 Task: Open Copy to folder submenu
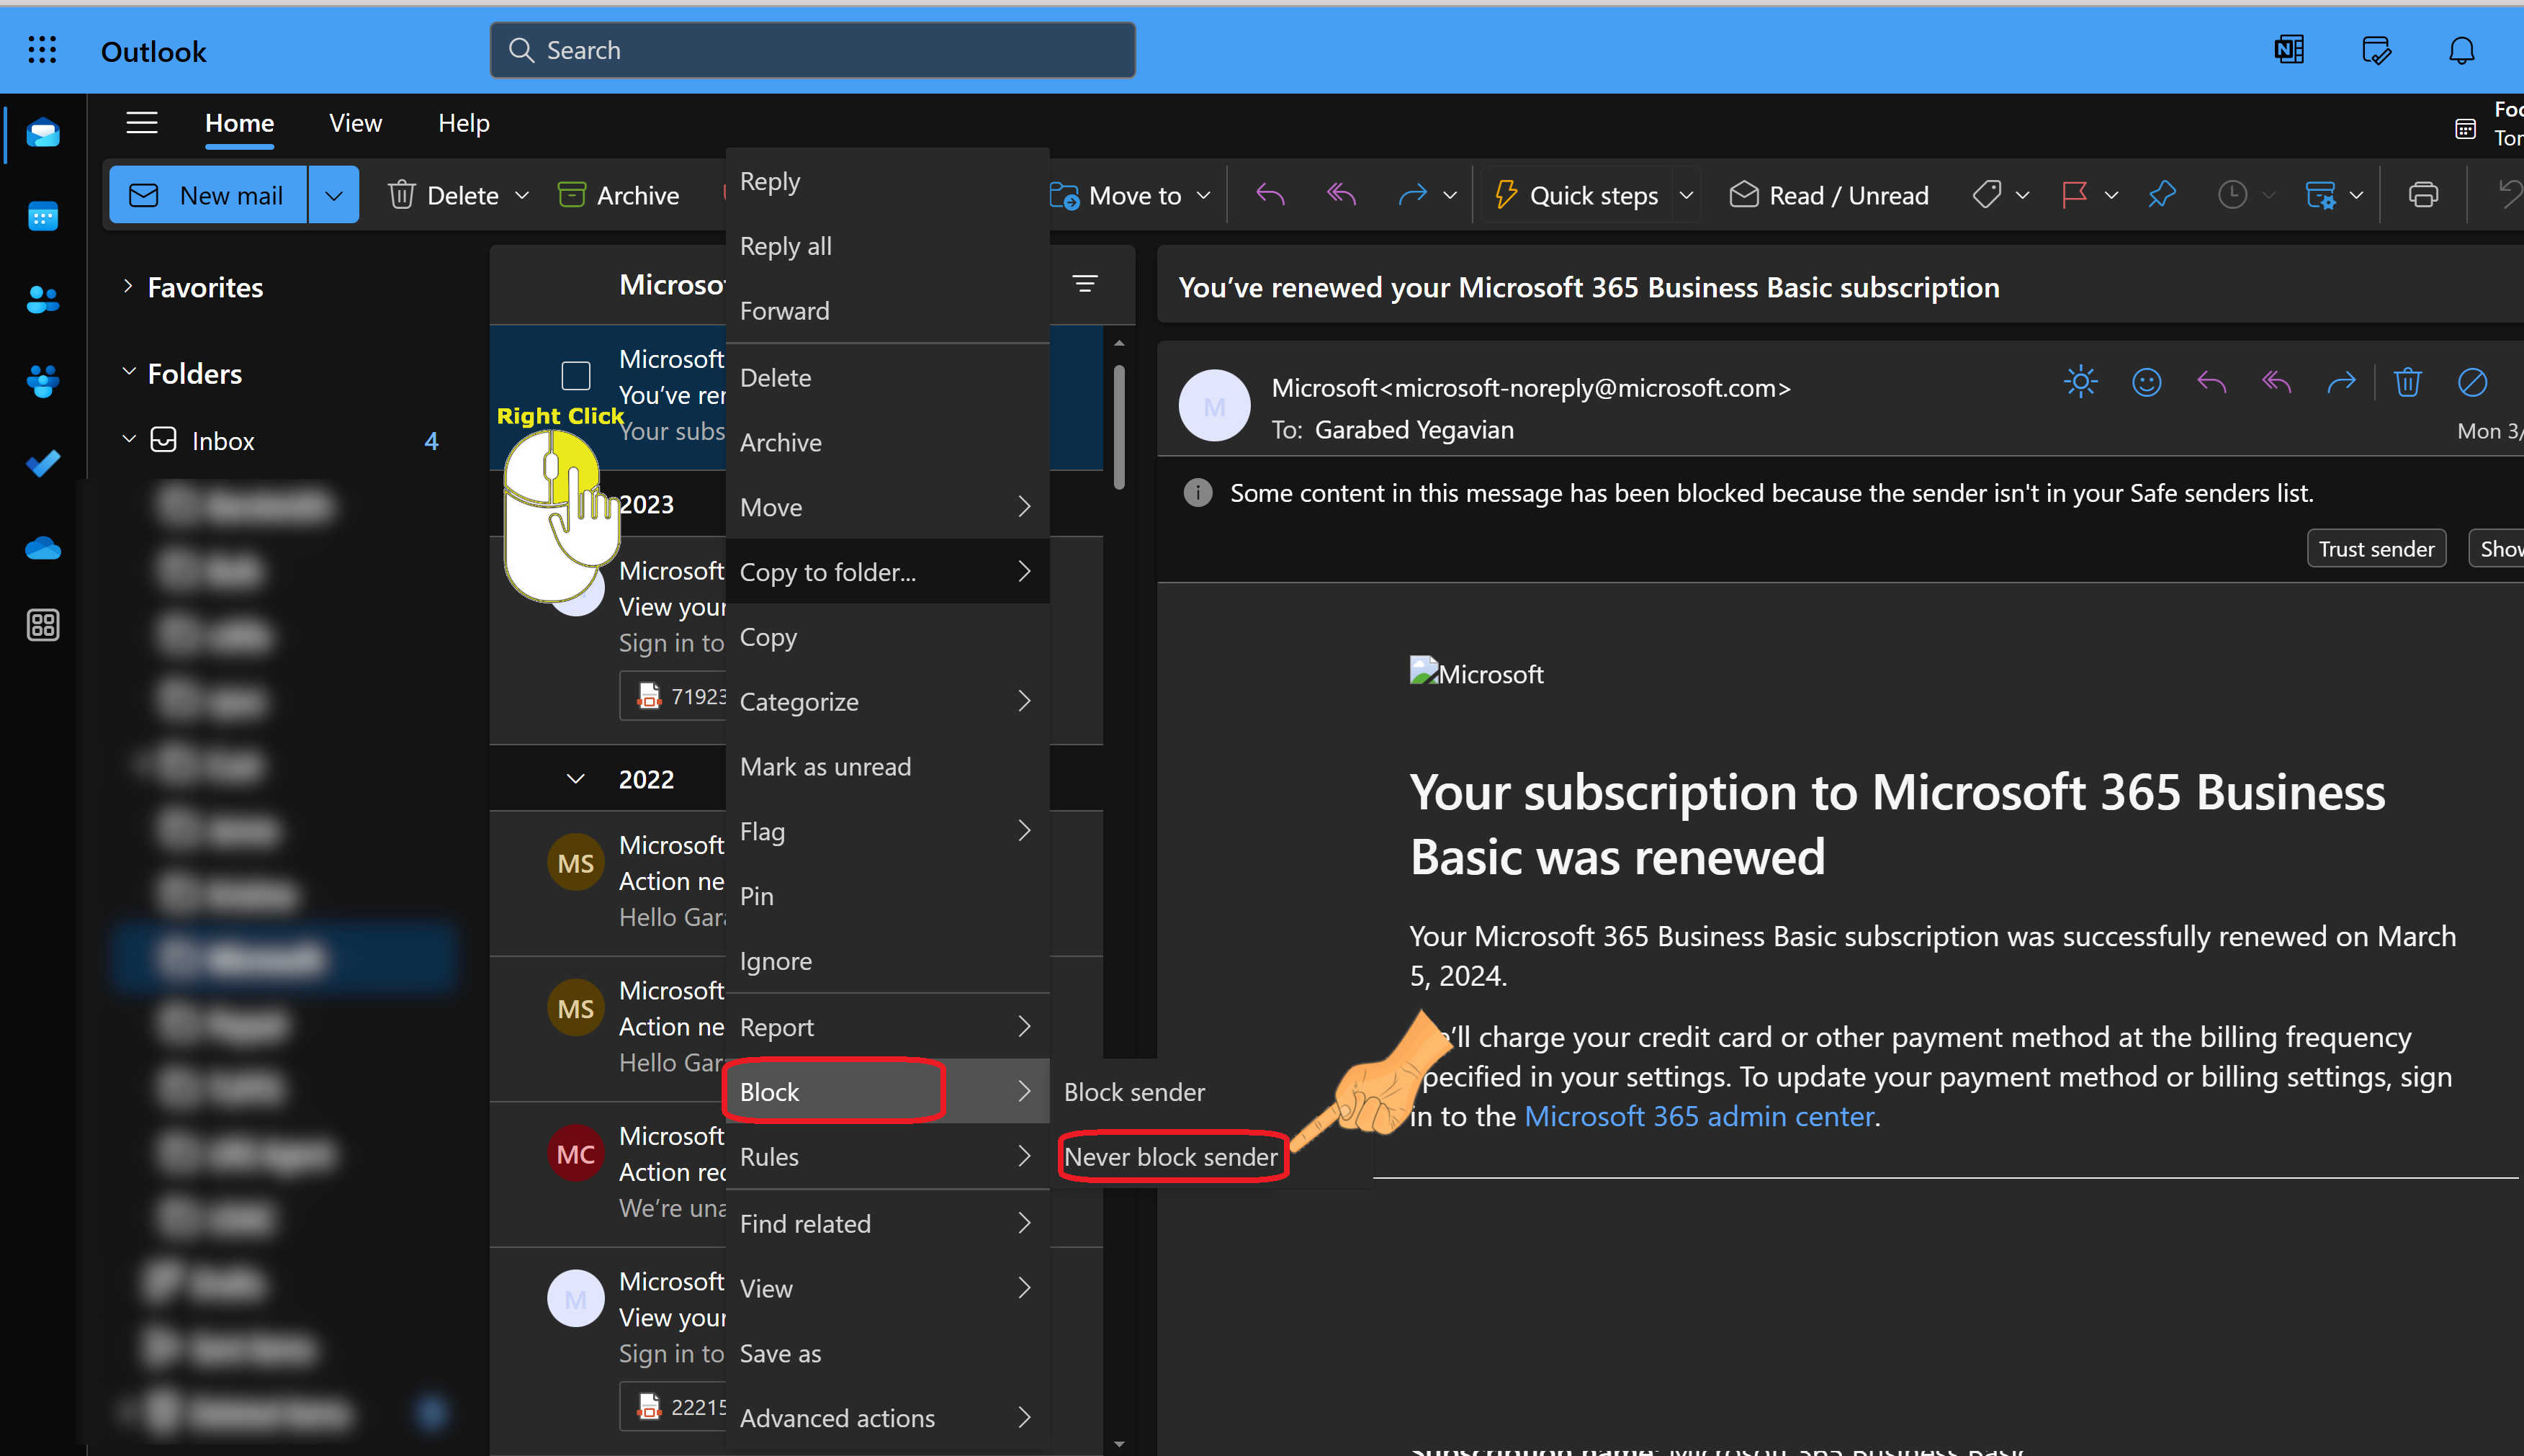tap(887, 572)
